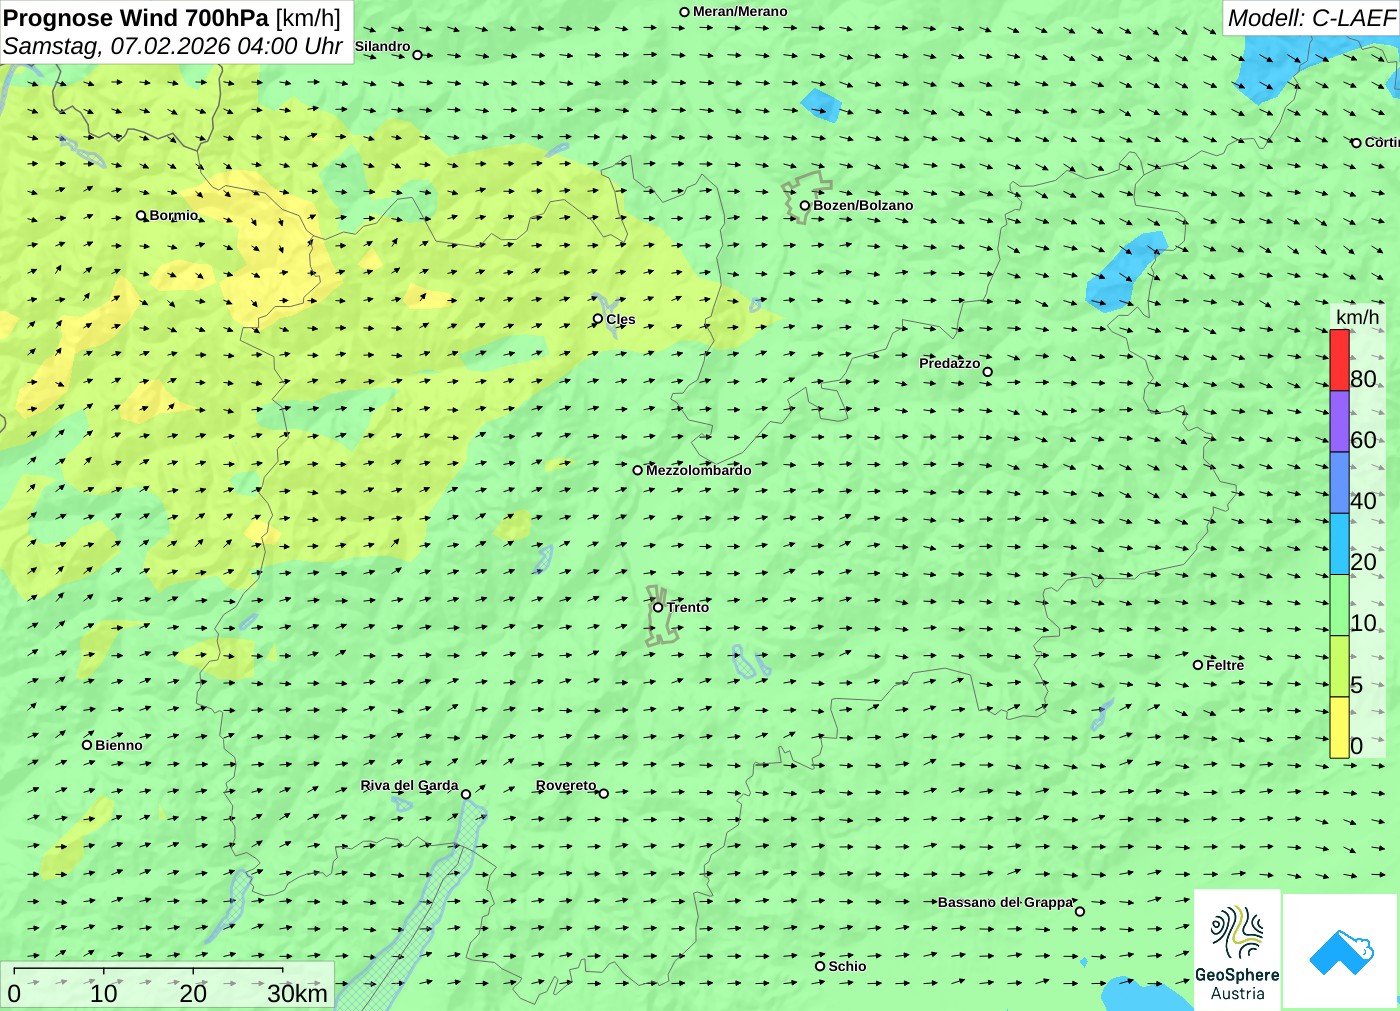The width and height of the screenshot is (1400, 1011).
Task: Click the legend value '40'
Action: pos(1363,501)
